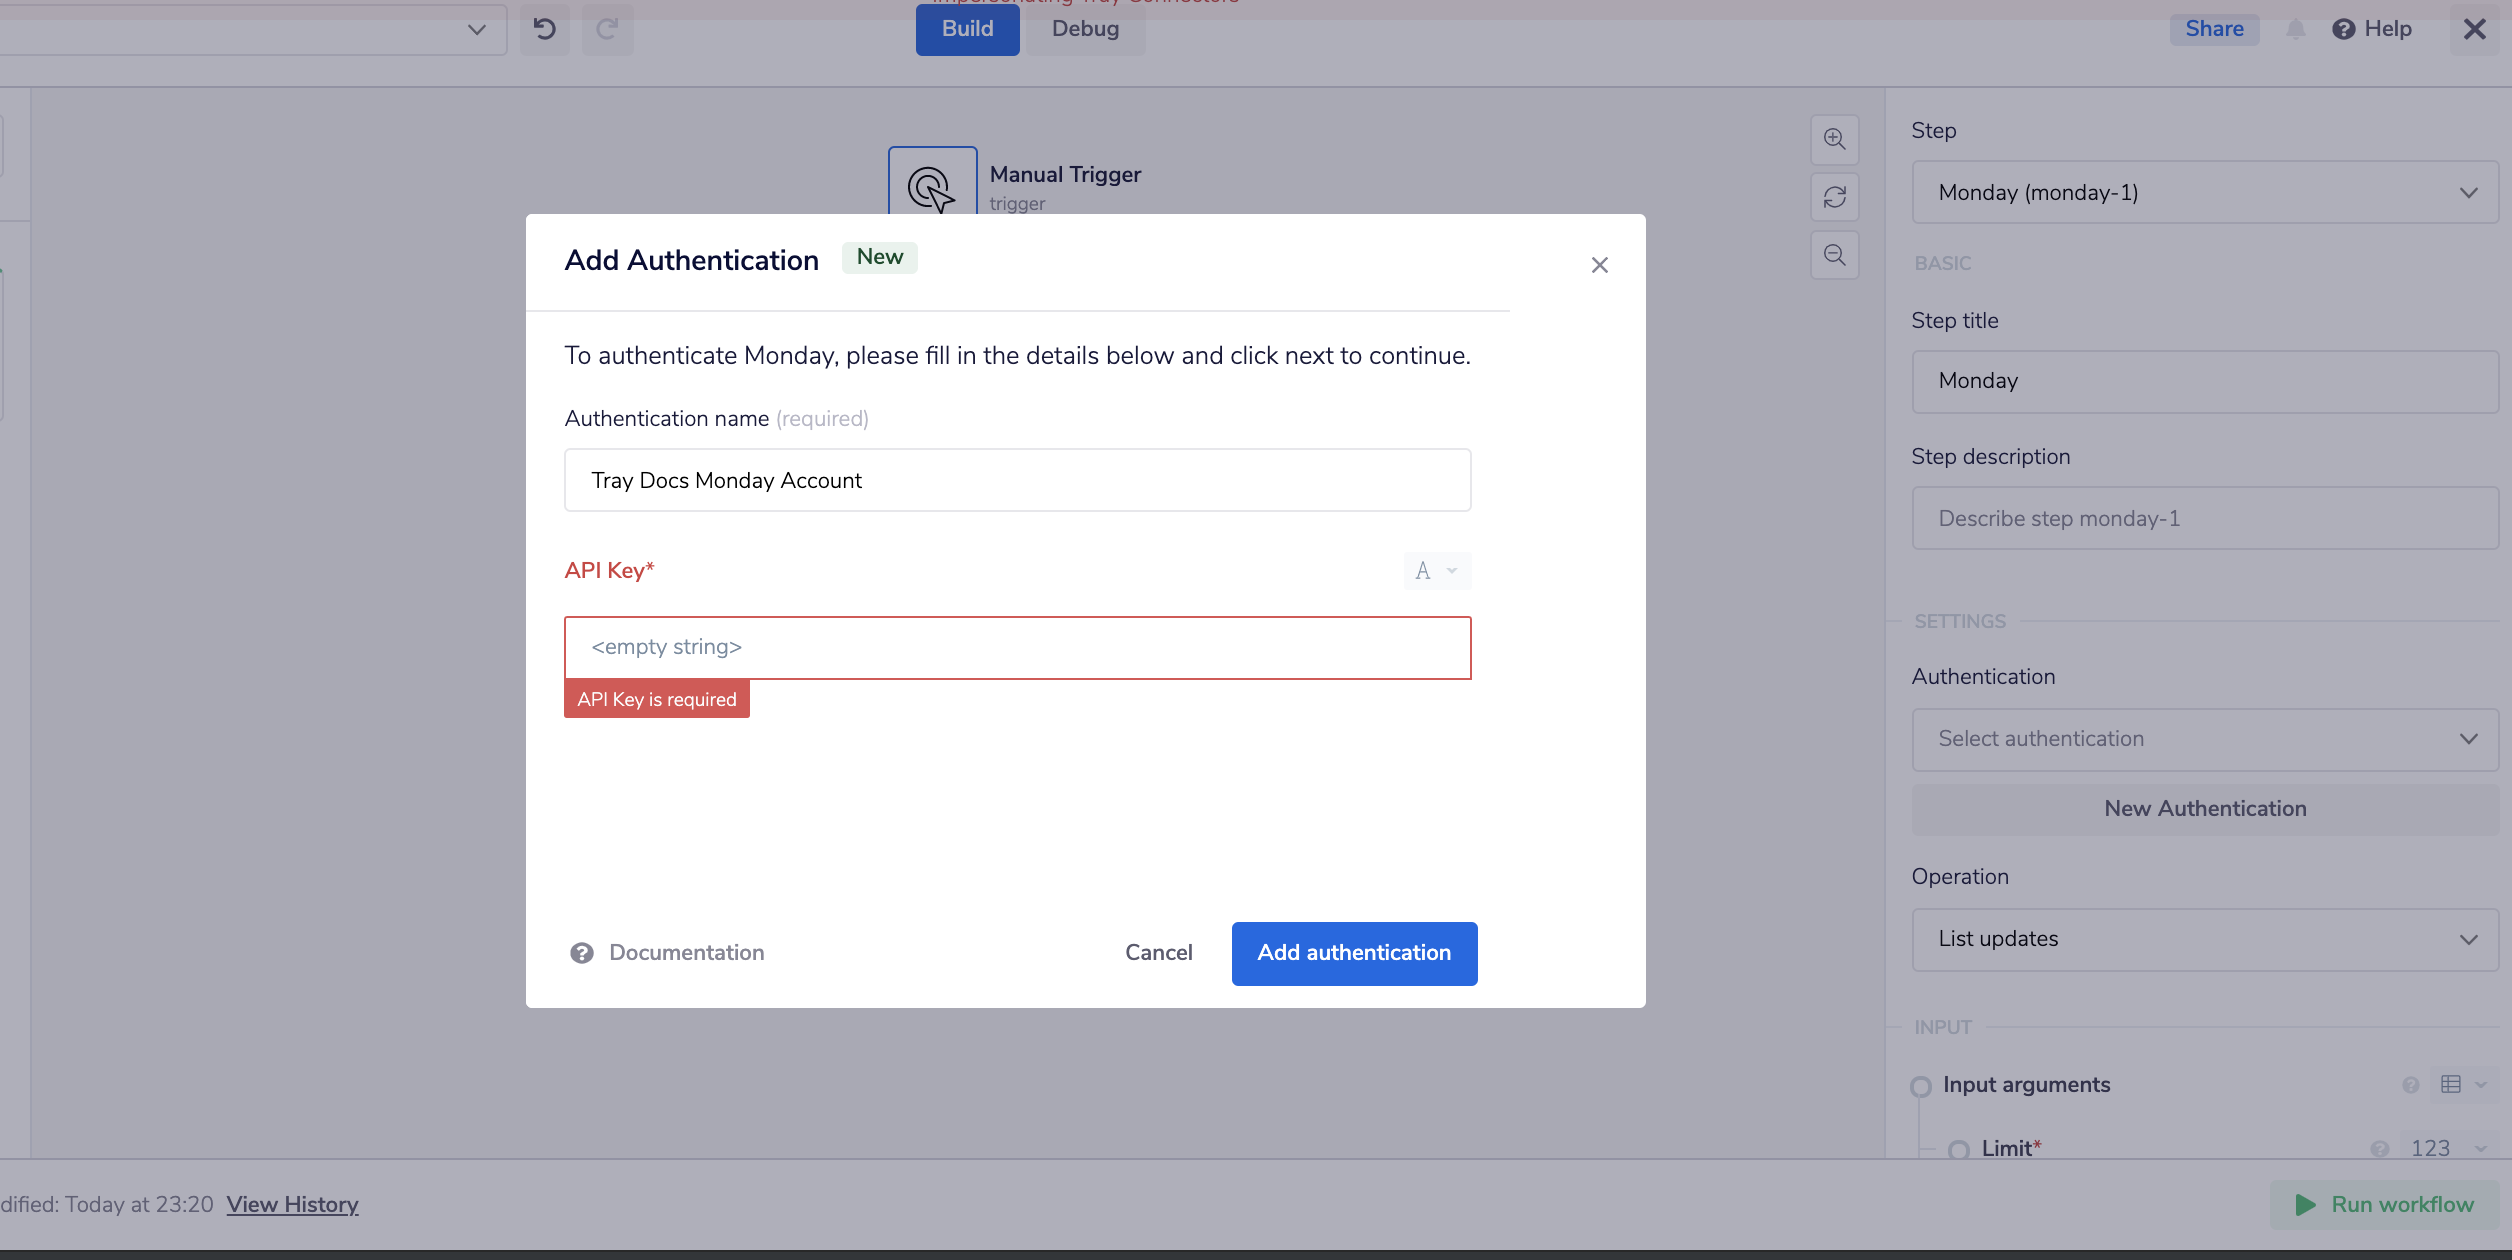Open notifications via the bell icon
Image resolution: width=2512 pixels, height=1260 pixels.
coord(2296,28)
